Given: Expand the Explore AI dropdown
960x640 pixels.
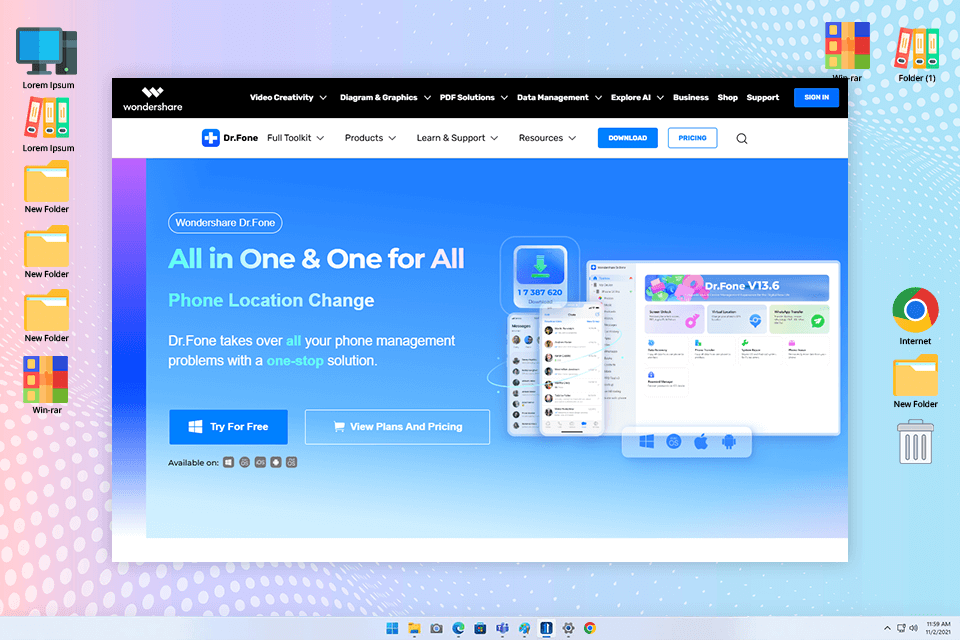Looking at the screenshot, I should coord(637,97).
